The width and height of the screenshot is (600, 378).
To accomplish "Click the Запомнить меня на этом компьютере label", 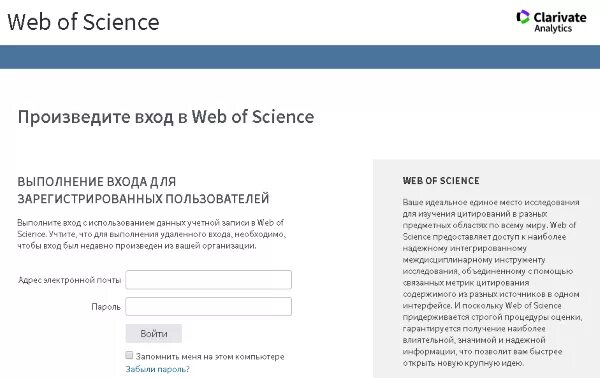I will 210,357.
